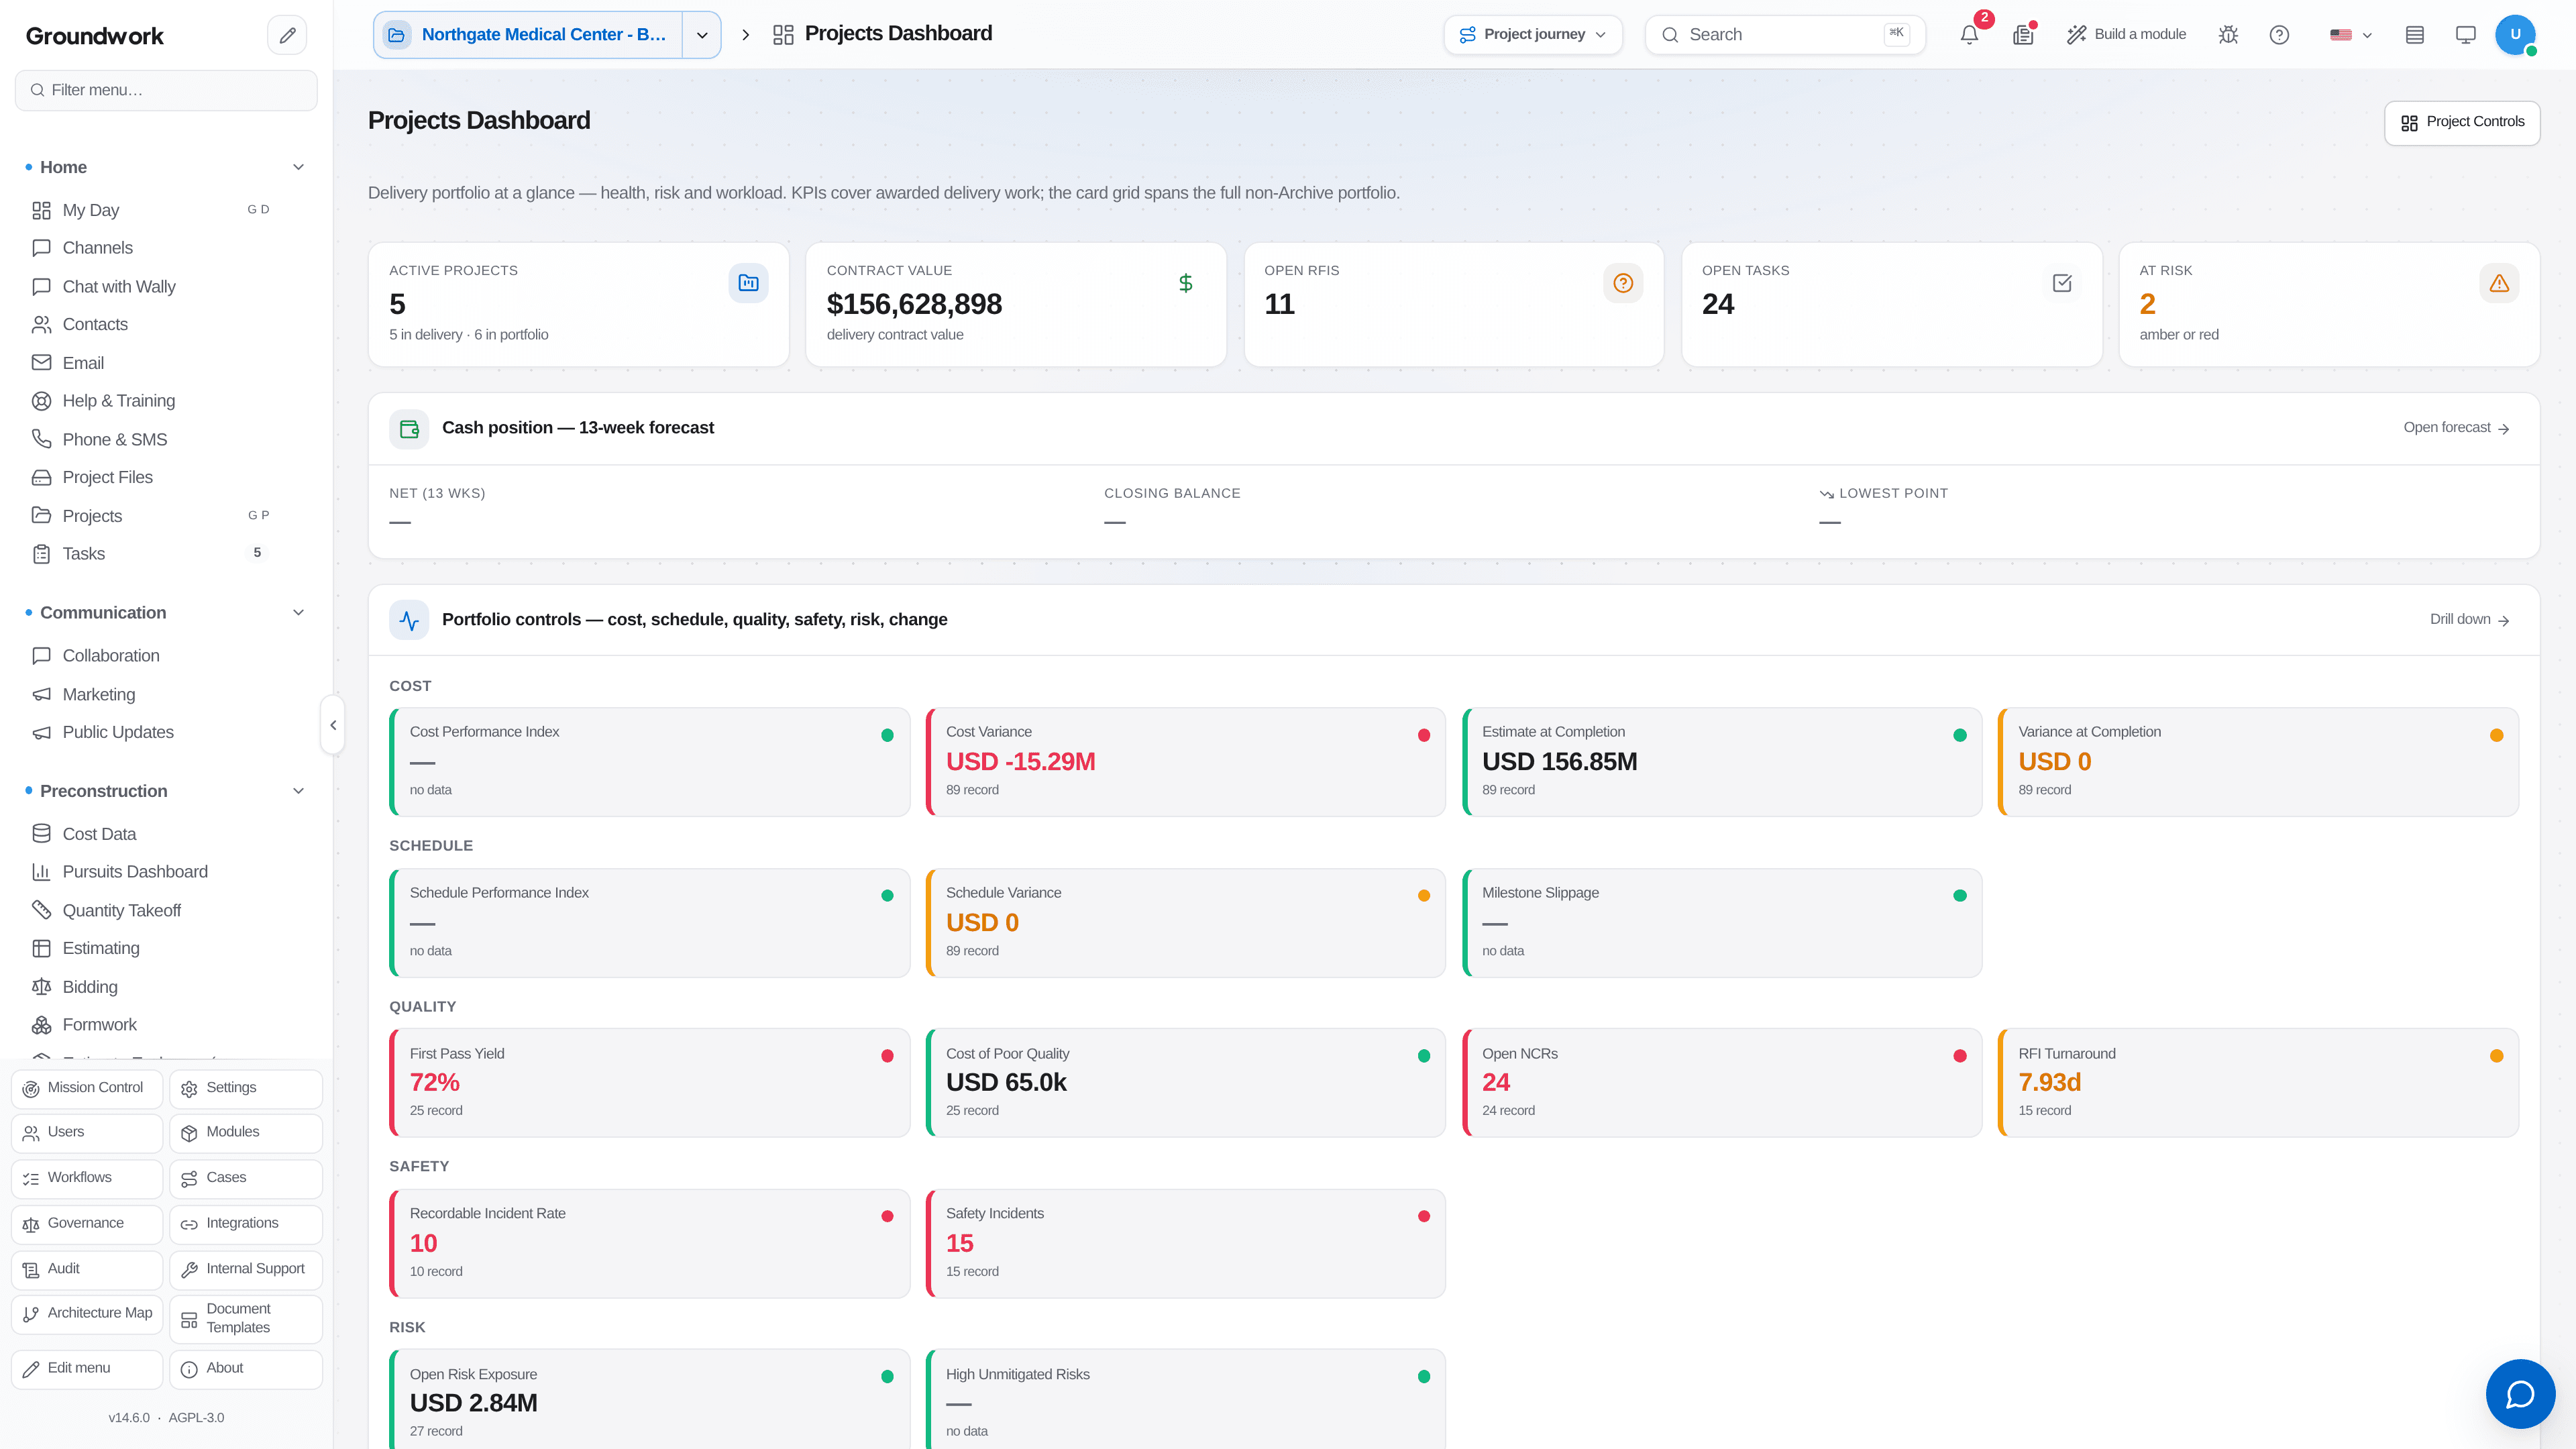The image size is (2576, 1449).
Task: Open the Modules button
Action: (x=246, y=1133)
